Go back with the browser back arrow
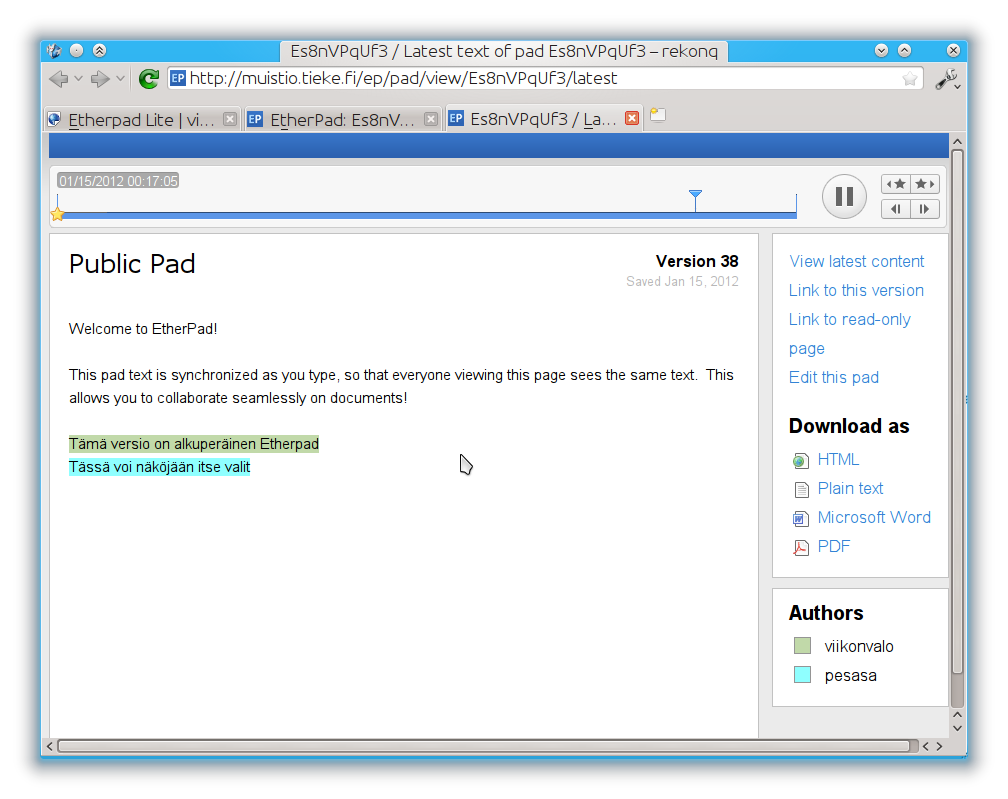Screen dimensions: 1008x799 [58, 79]
